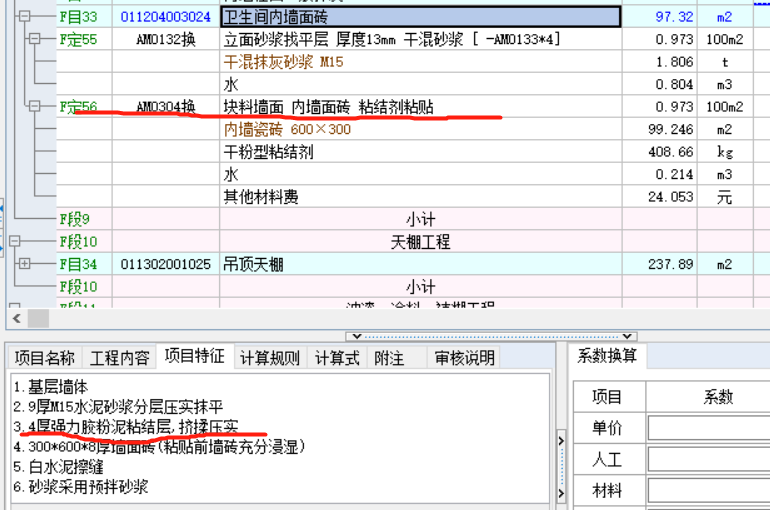Screen dimensions: 770x510
Task: Select the F段9 小计 row
Action: tap(420, 219)
